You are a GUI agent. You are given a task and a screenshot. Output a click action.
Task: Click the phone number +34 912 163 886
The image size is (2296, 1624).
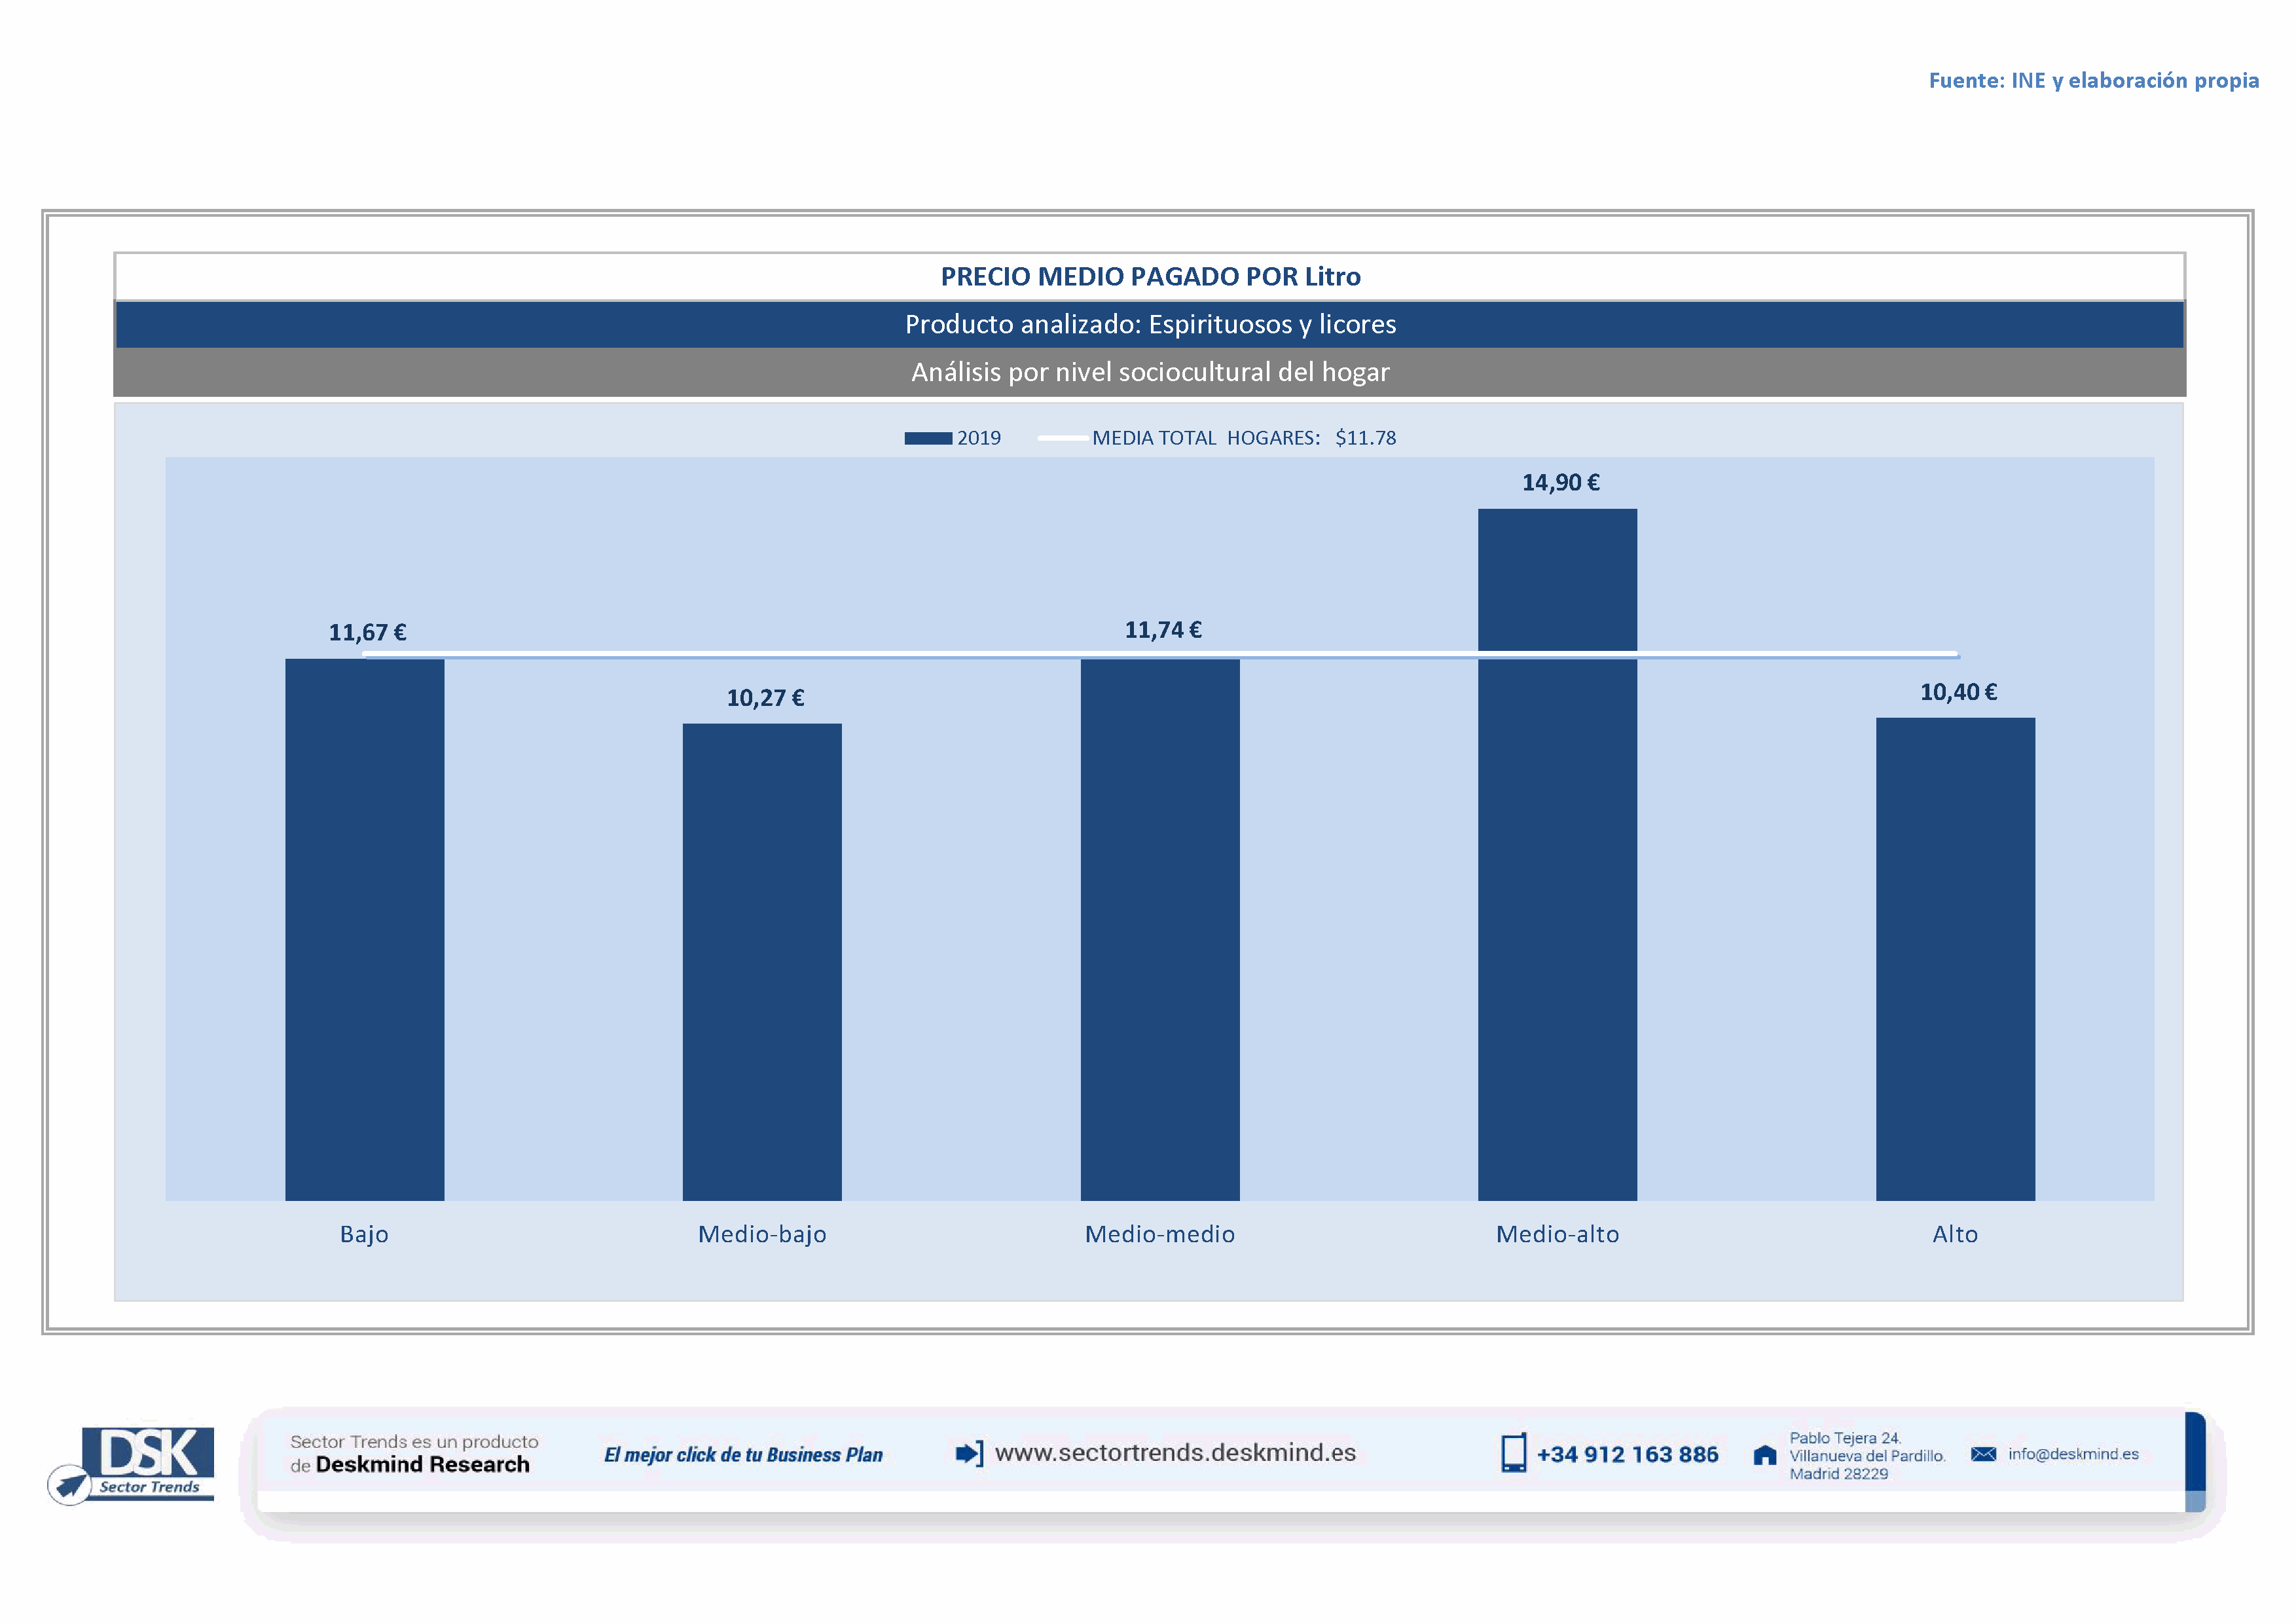[x=1627, y=1455]
